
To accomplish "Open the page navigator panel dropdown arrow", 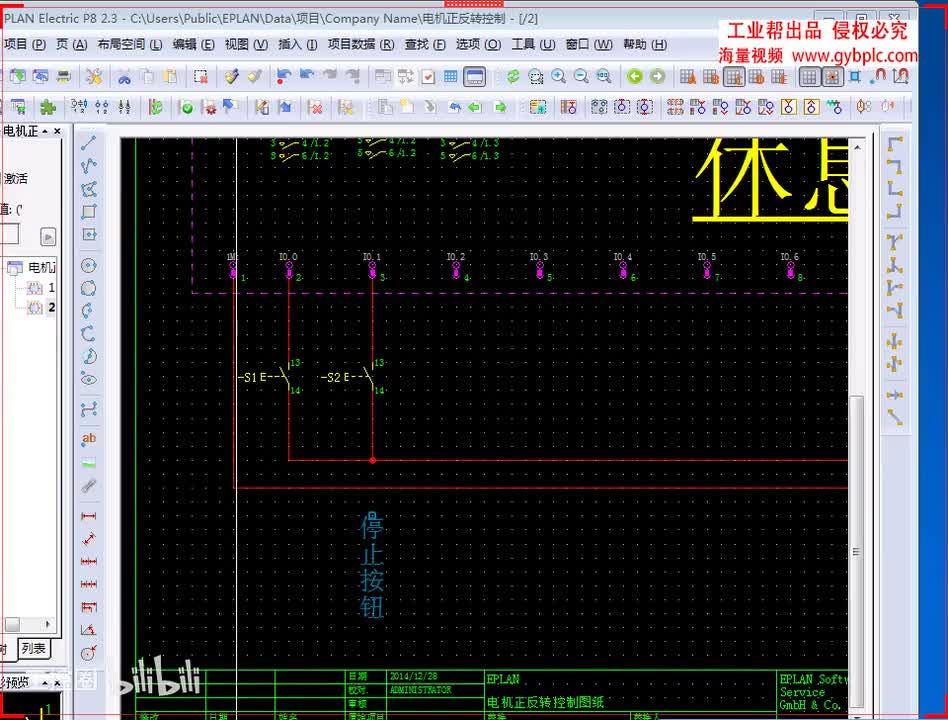I will click(45, 131).
